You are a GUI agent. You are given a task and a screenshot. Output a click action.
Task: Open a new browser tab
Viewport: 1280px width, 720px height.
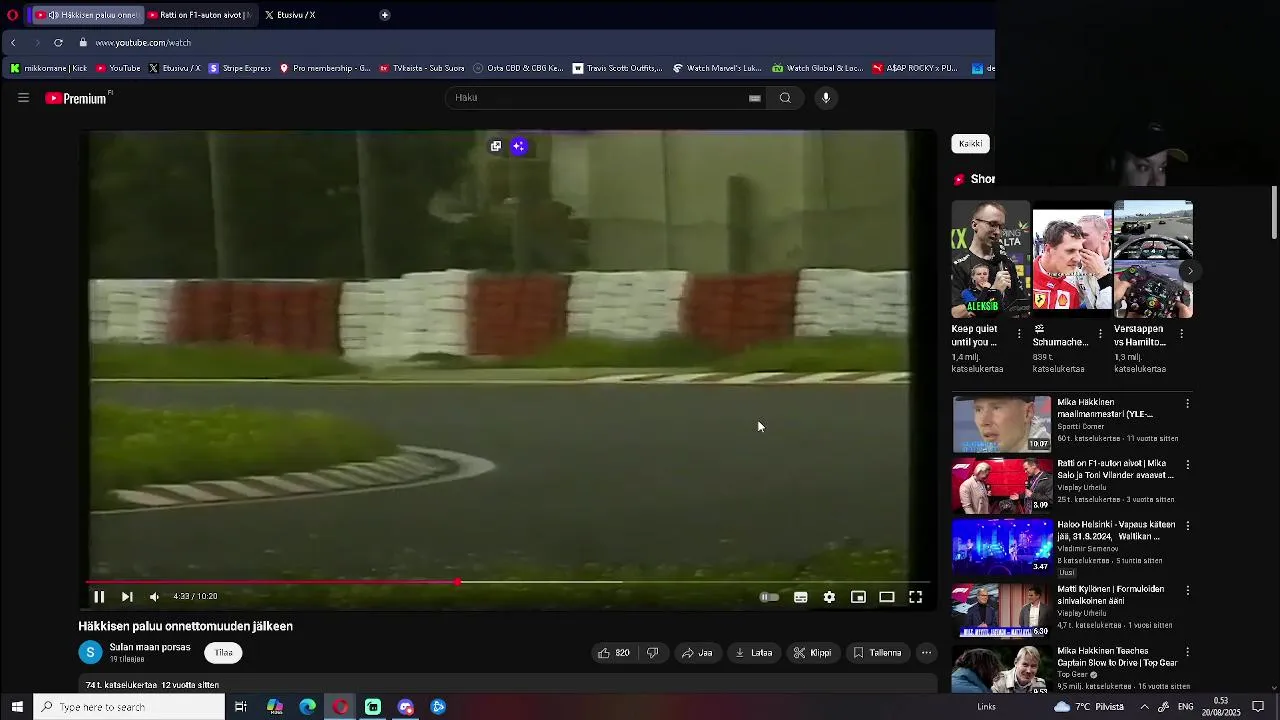(x=385, y=15)
